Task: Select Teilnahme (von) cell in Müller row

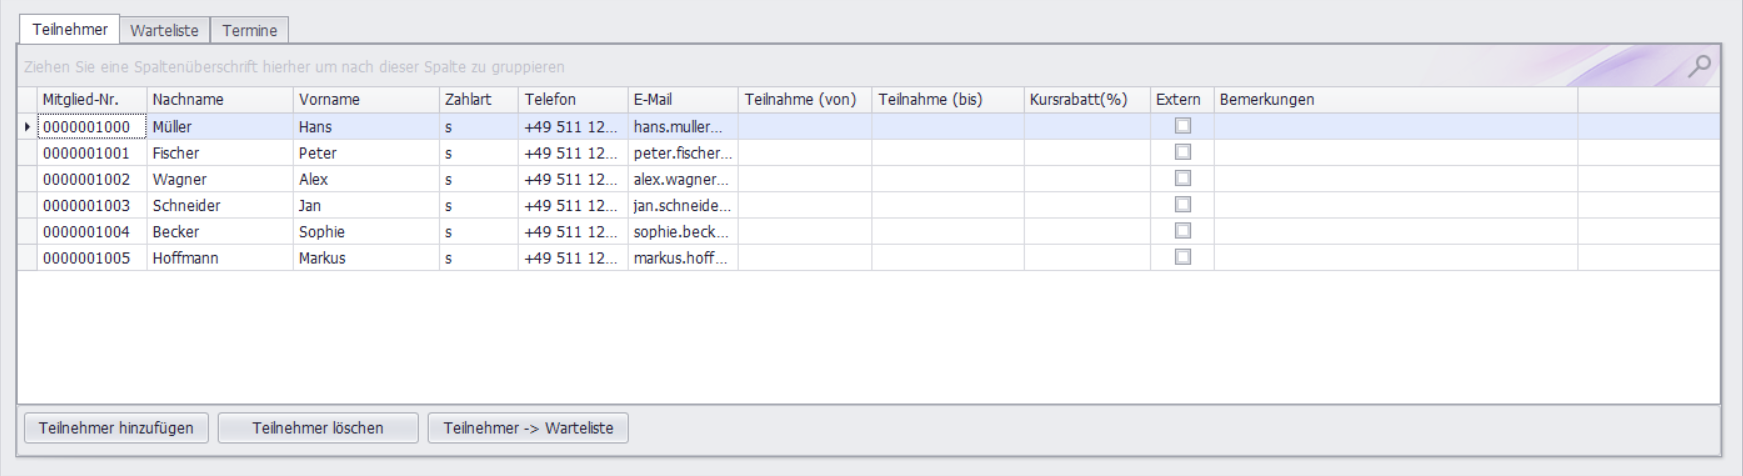Action: click(x=805, y=127)
